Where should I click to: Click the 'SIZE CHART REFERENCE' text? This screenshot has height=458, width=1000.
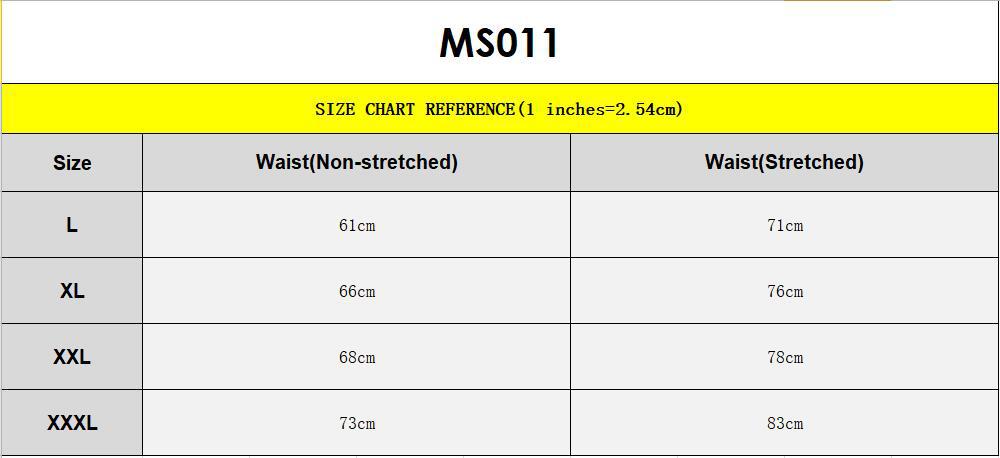(414, 109)
